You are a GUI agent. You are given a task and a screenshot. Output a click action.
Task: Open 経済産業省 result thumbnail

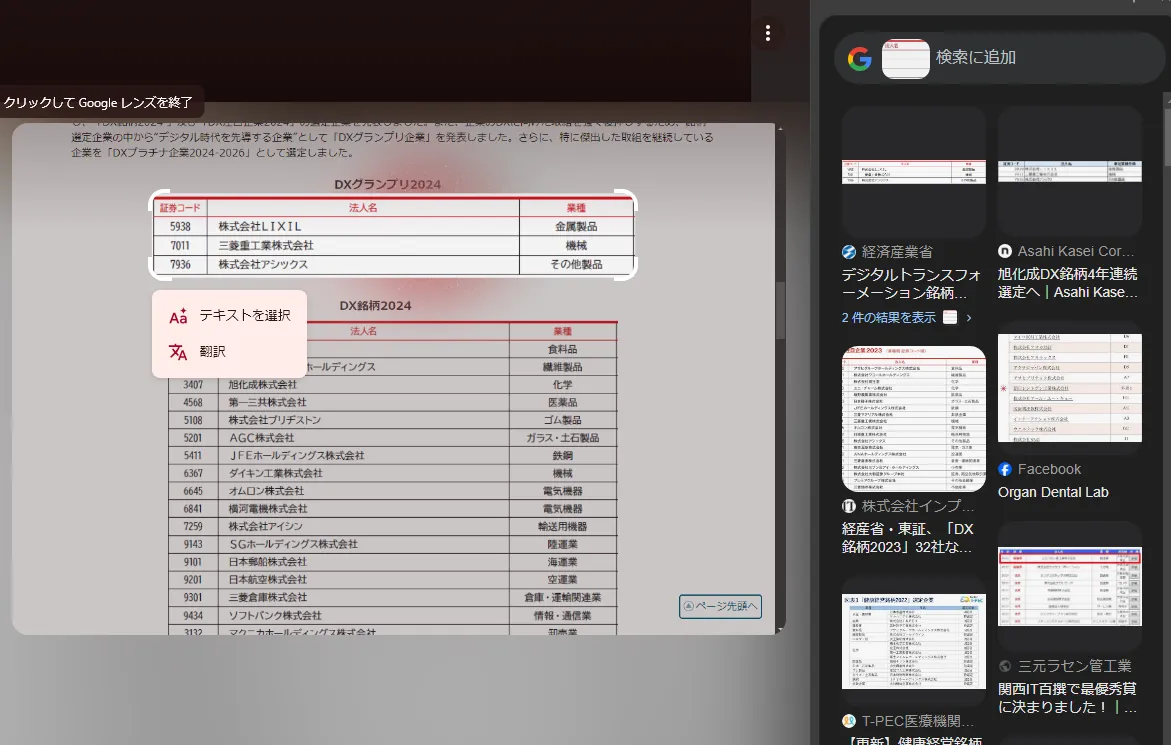[913, 171]
